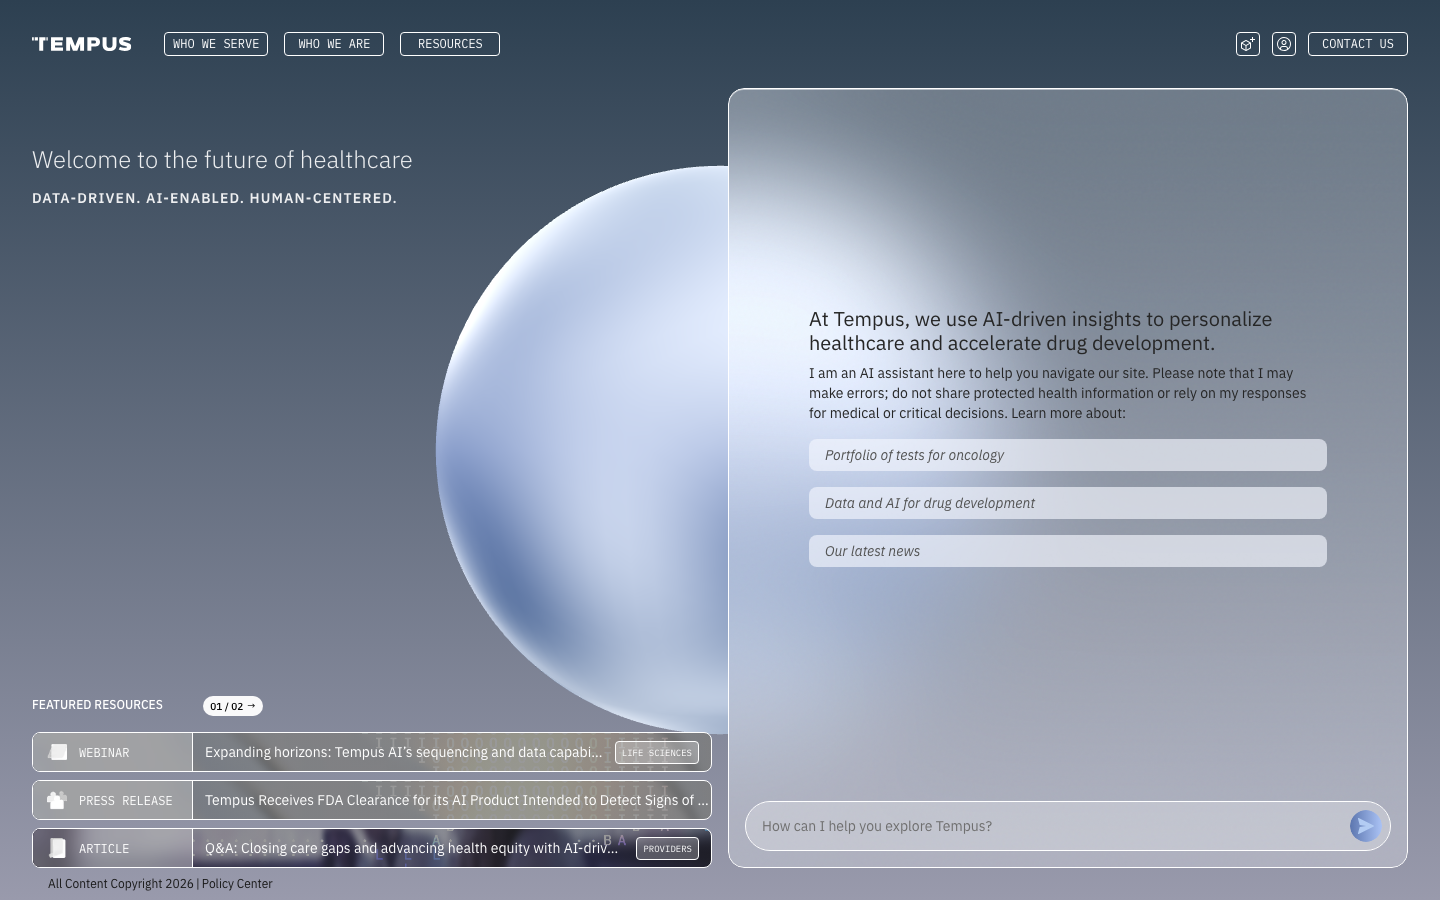This screenshot has height=900, width=1440.
Task: Click the Article document icon
Action: pyautogui.click(x=58, y=848)
